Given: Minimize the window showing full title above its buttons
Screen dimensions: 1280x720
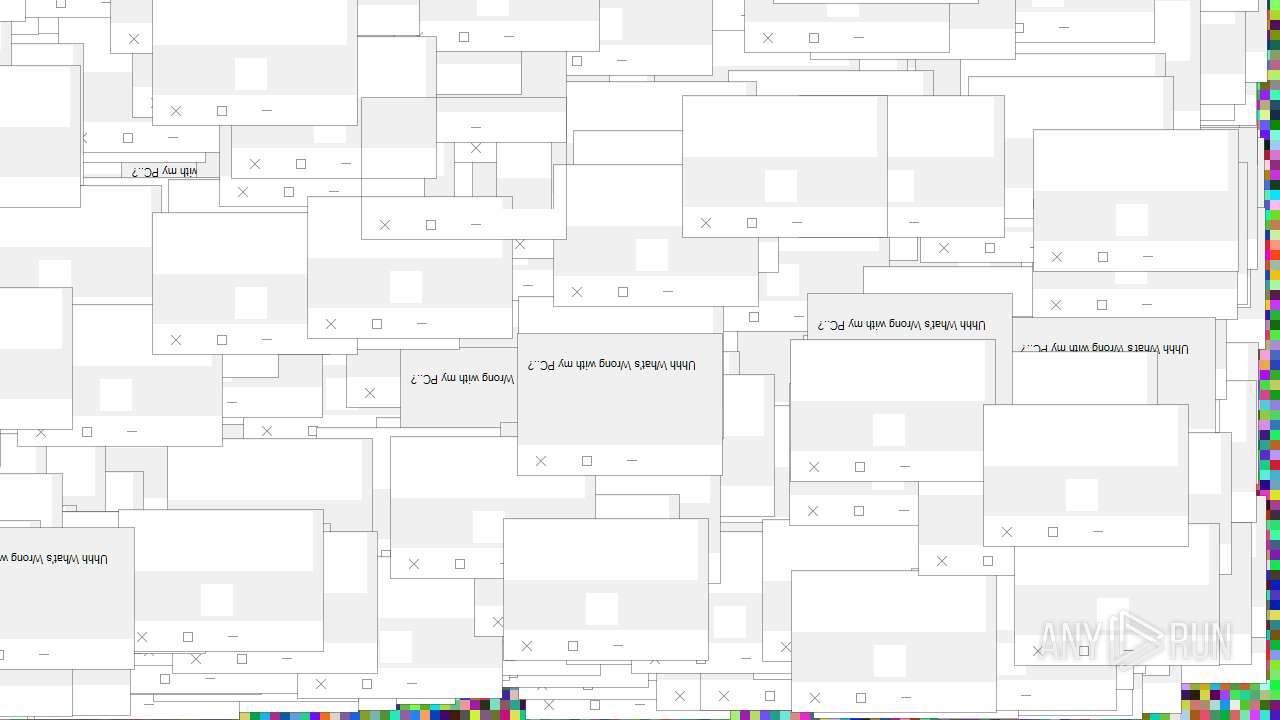Looking at the screenshot, I should point(632,461).
